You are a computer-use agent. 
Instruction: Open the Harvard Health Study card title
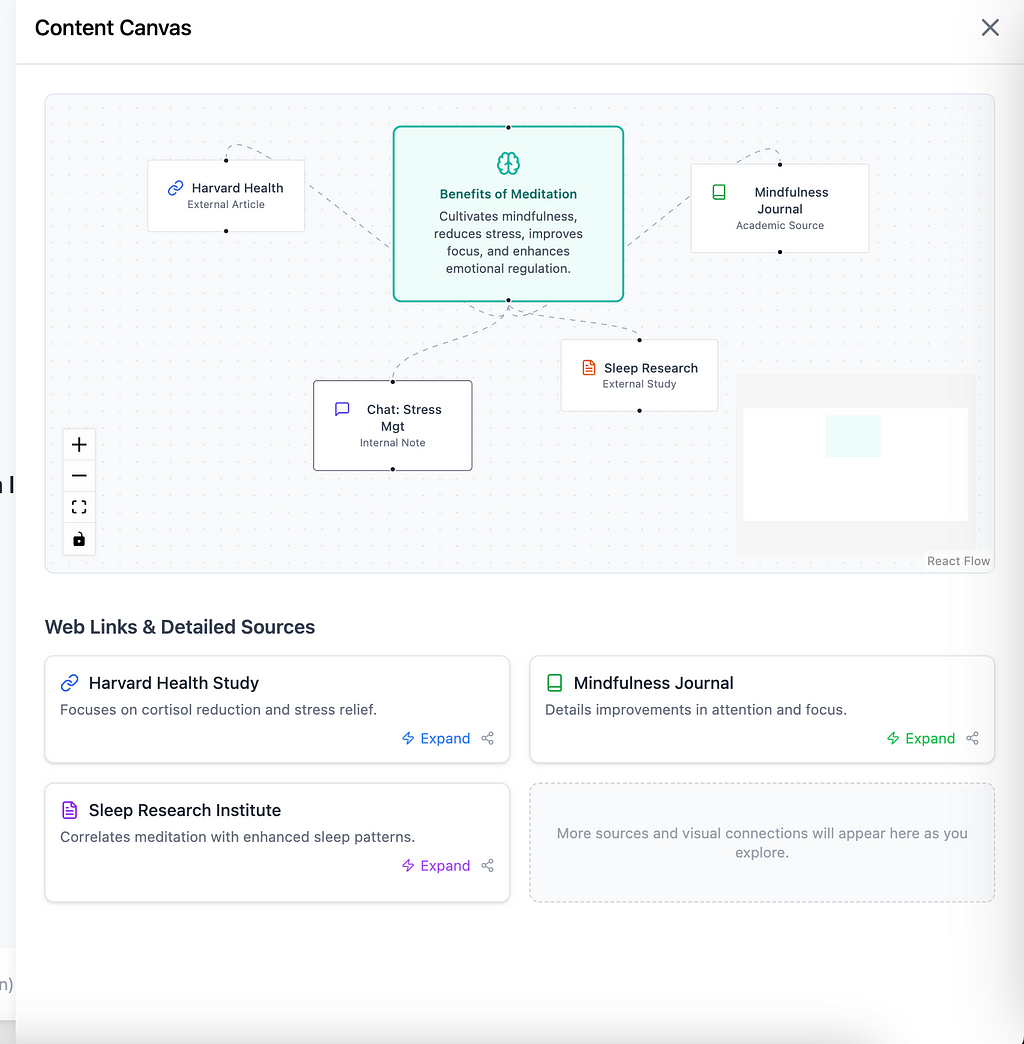(x=174, y=683)
